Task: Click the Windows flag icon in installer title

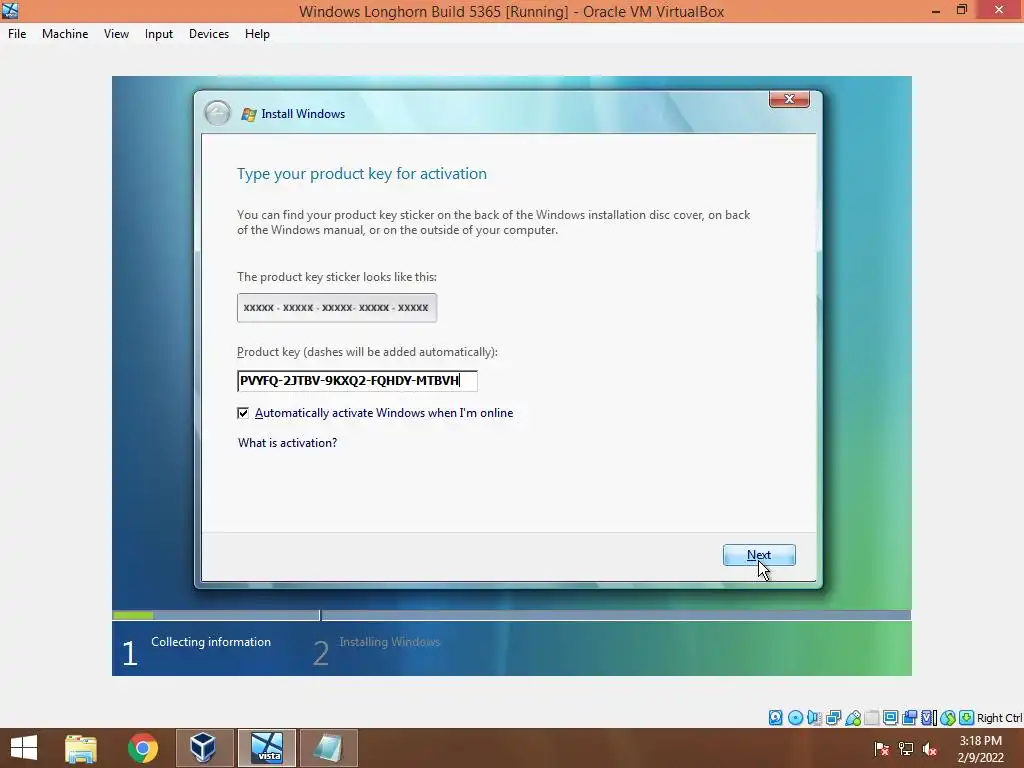Action: coord(249,114)
